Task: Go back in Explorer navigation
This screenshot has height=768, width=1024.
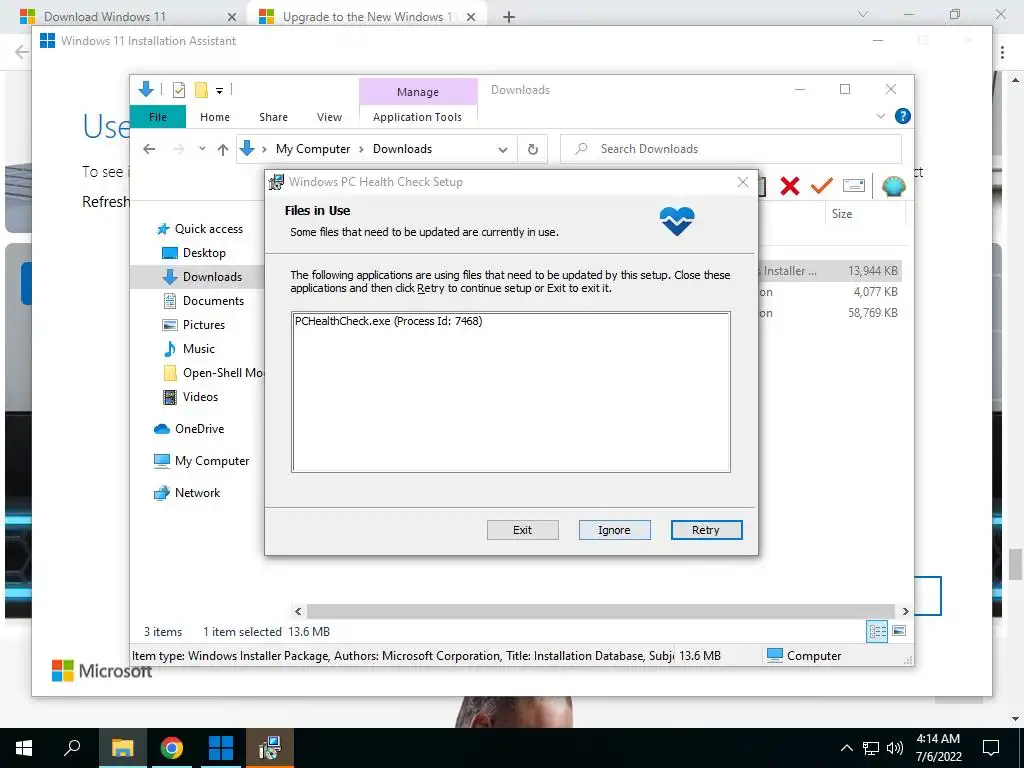Action: tap(149, 149)
